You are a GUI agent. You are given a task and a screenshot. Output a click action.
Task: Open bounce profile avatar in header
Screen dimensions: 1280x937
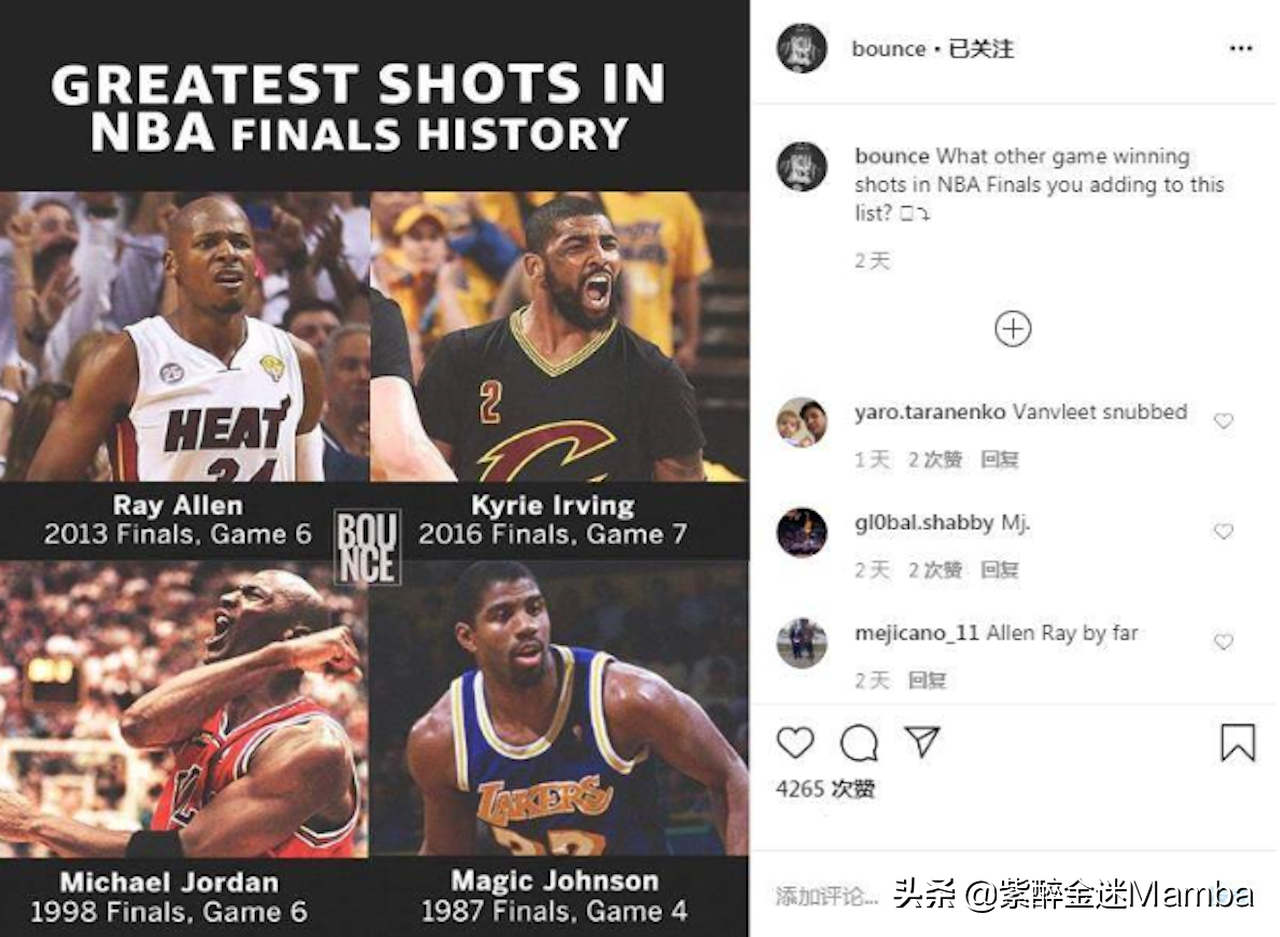click(802, 48)
